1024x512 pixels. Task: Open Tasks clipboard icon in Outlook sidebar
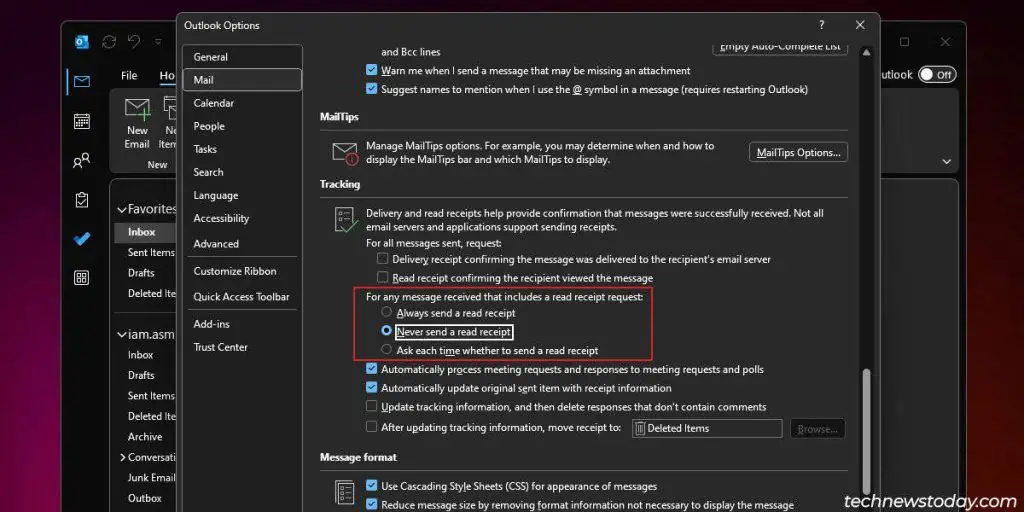point(82,200)
